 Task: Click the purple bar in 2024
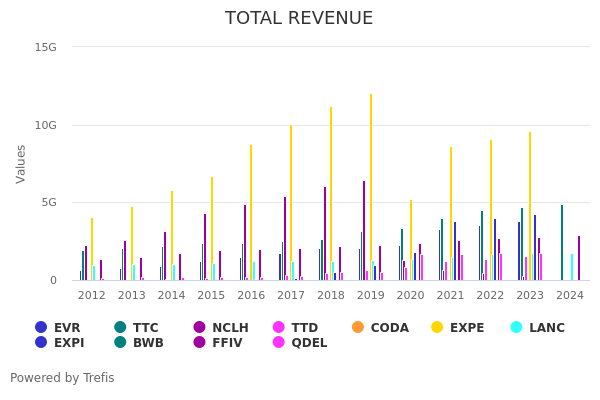coord(578,258)
